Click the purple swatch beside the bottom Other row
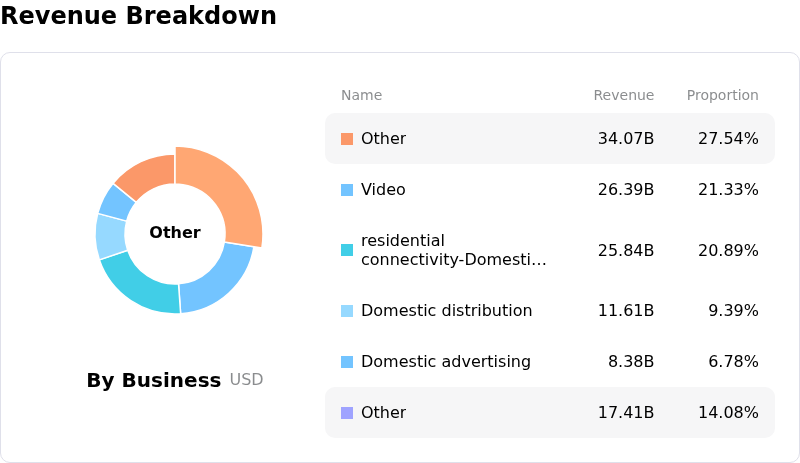The image size is (800, 463). tap(347, 413)
